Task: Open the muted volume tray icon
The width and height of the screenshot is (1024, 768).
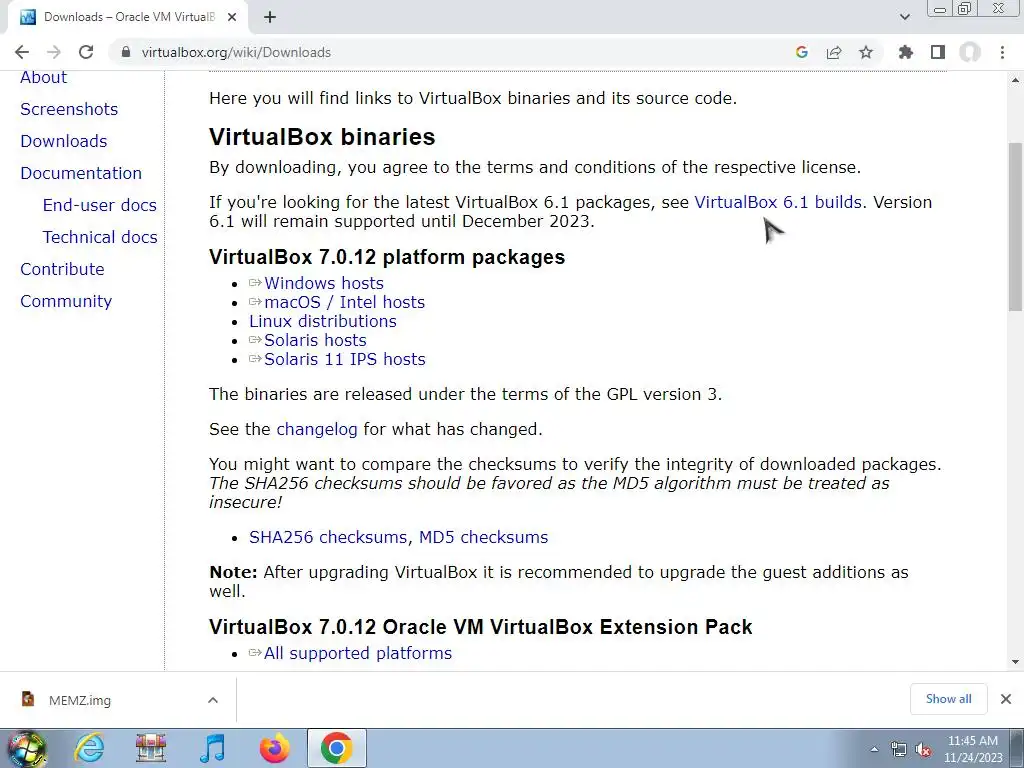Action: [x=923, y=749]
